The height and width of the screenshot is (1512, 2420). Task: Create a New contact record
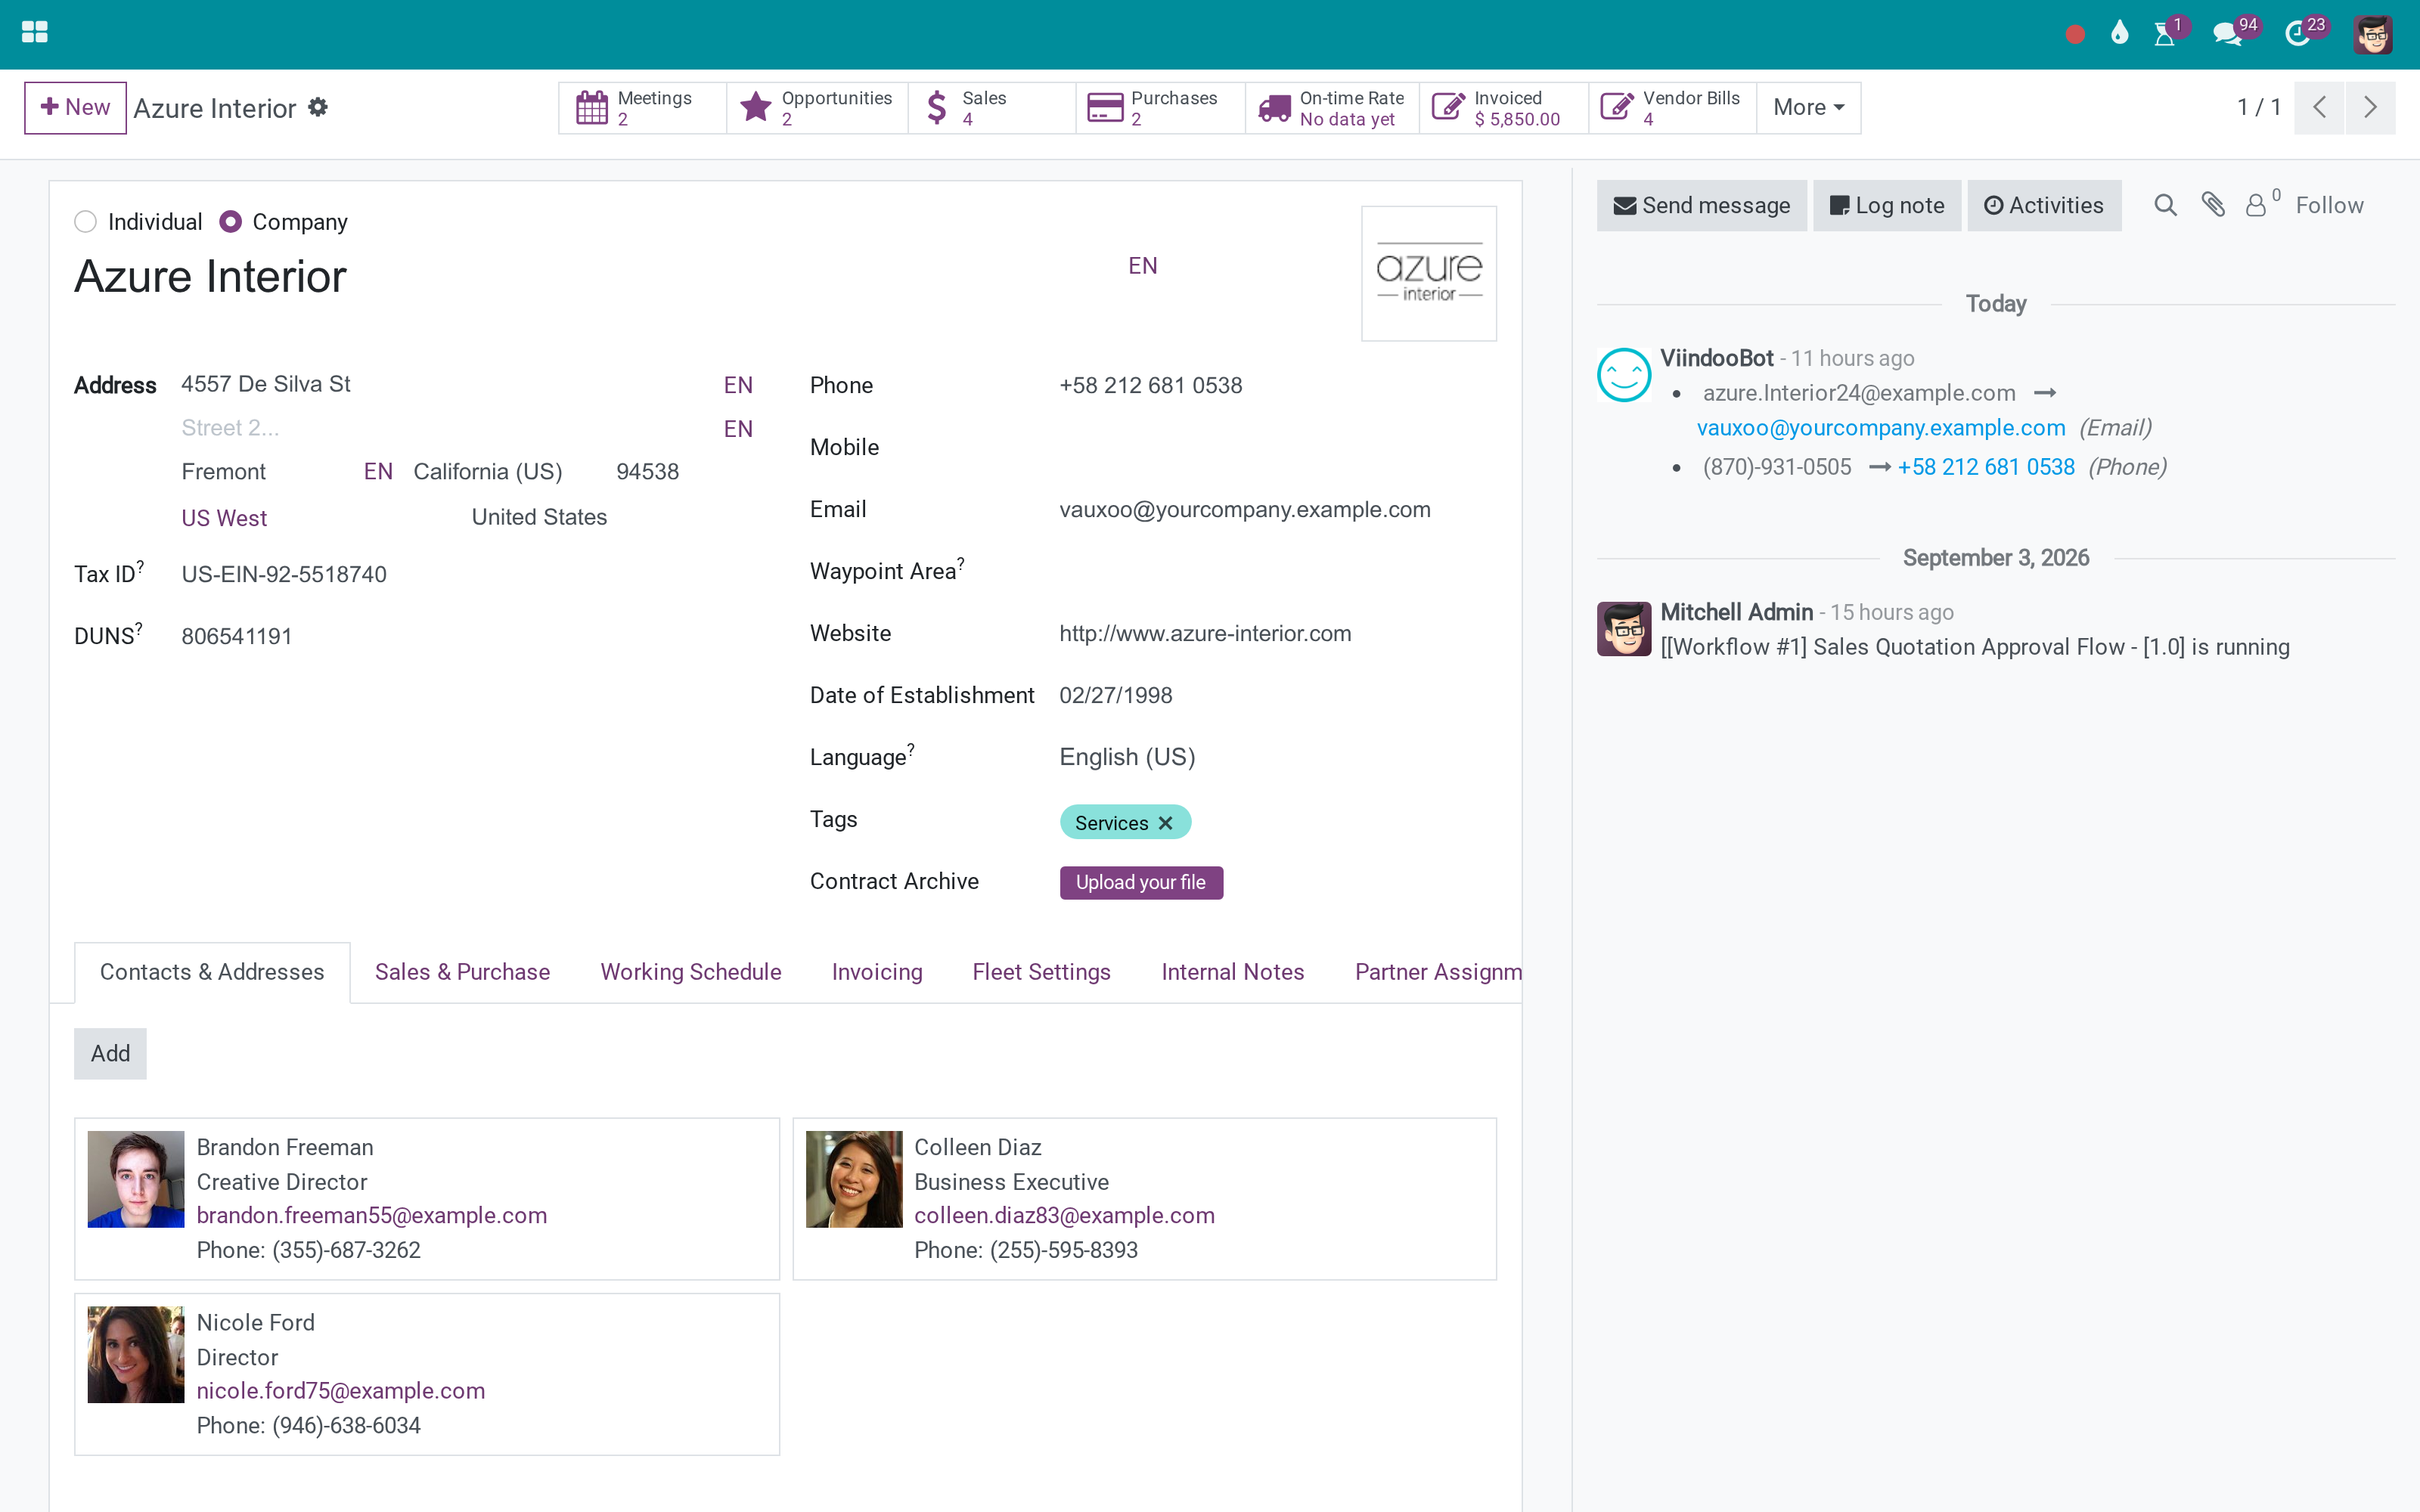[x=75, y=107]
